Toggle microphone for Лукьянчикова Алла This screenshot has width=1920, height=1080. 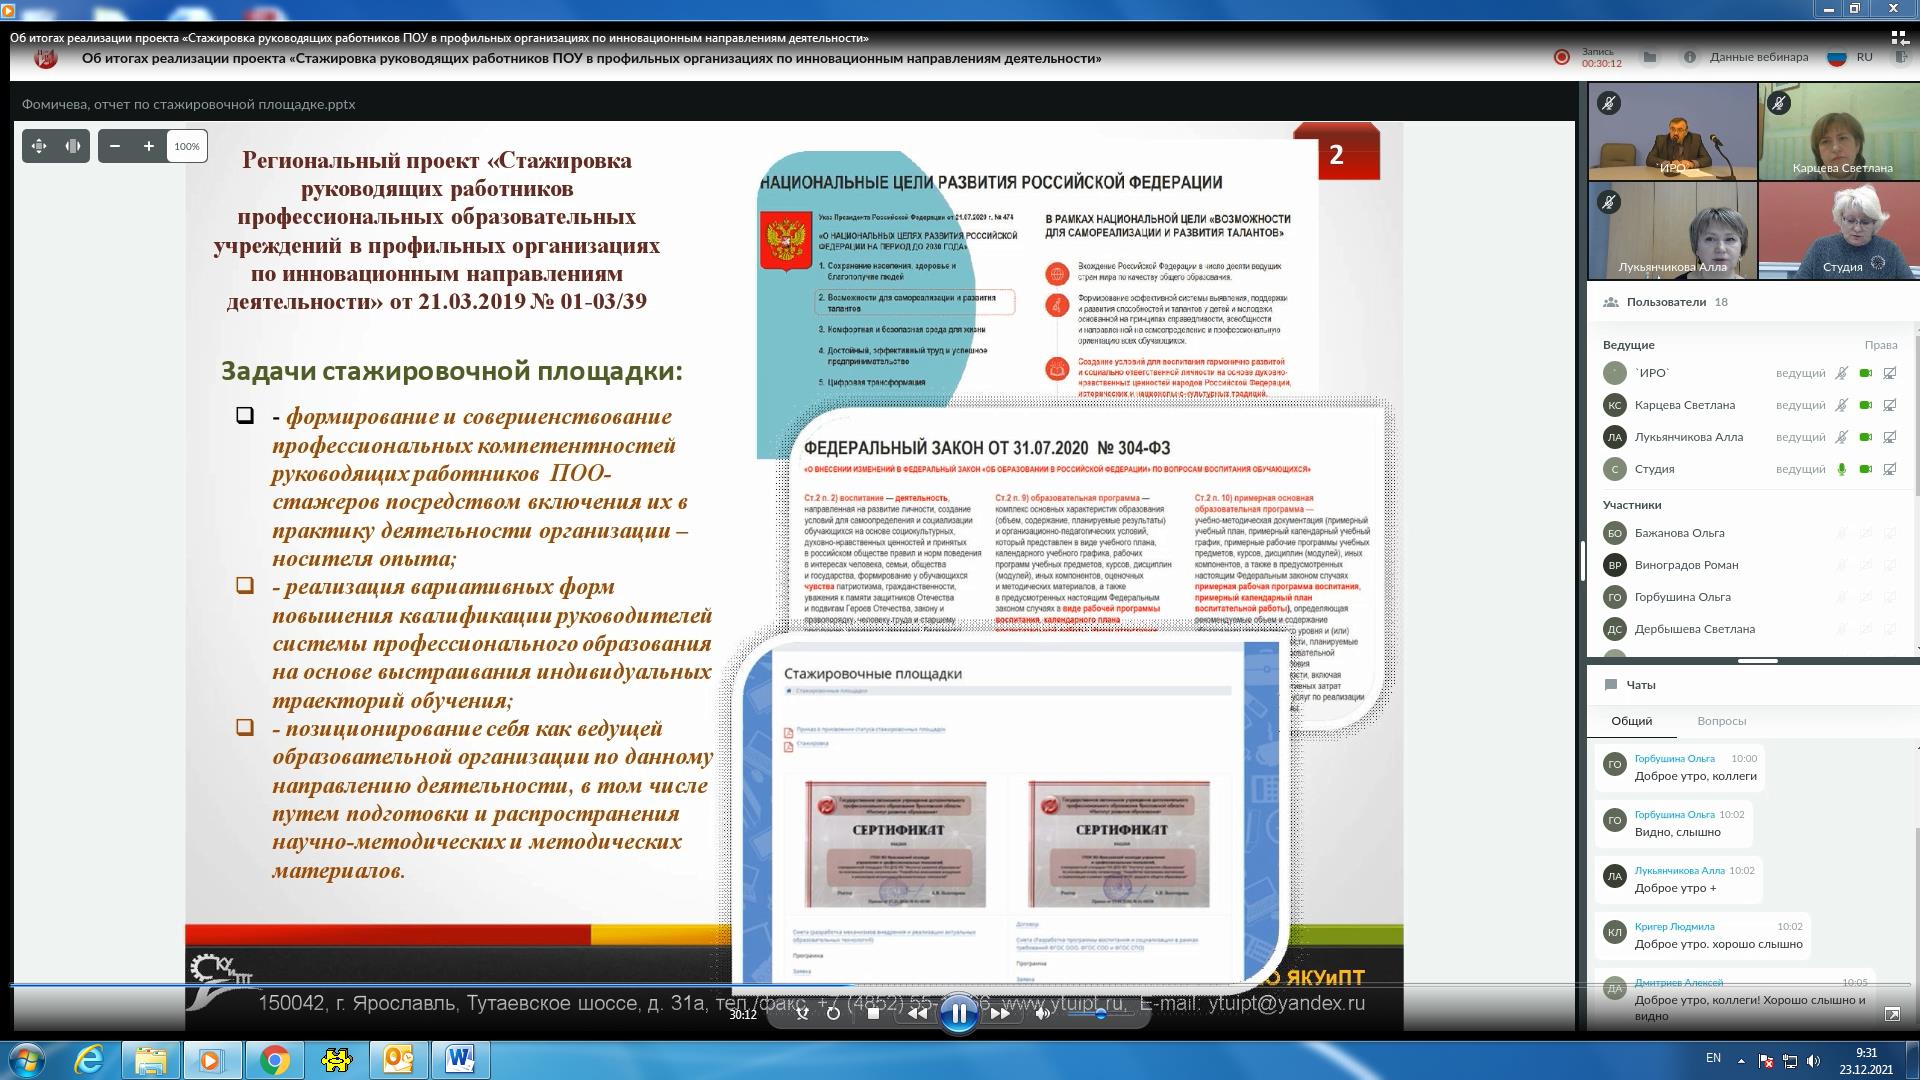click(1841, 437)
